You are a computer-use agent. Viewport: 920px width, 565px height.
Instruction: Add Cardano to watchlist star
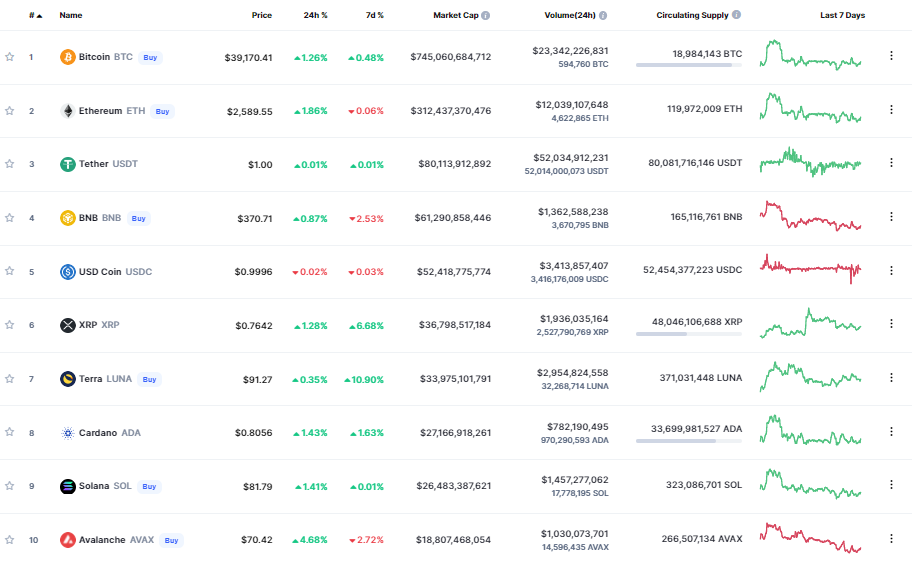[9, 432]
